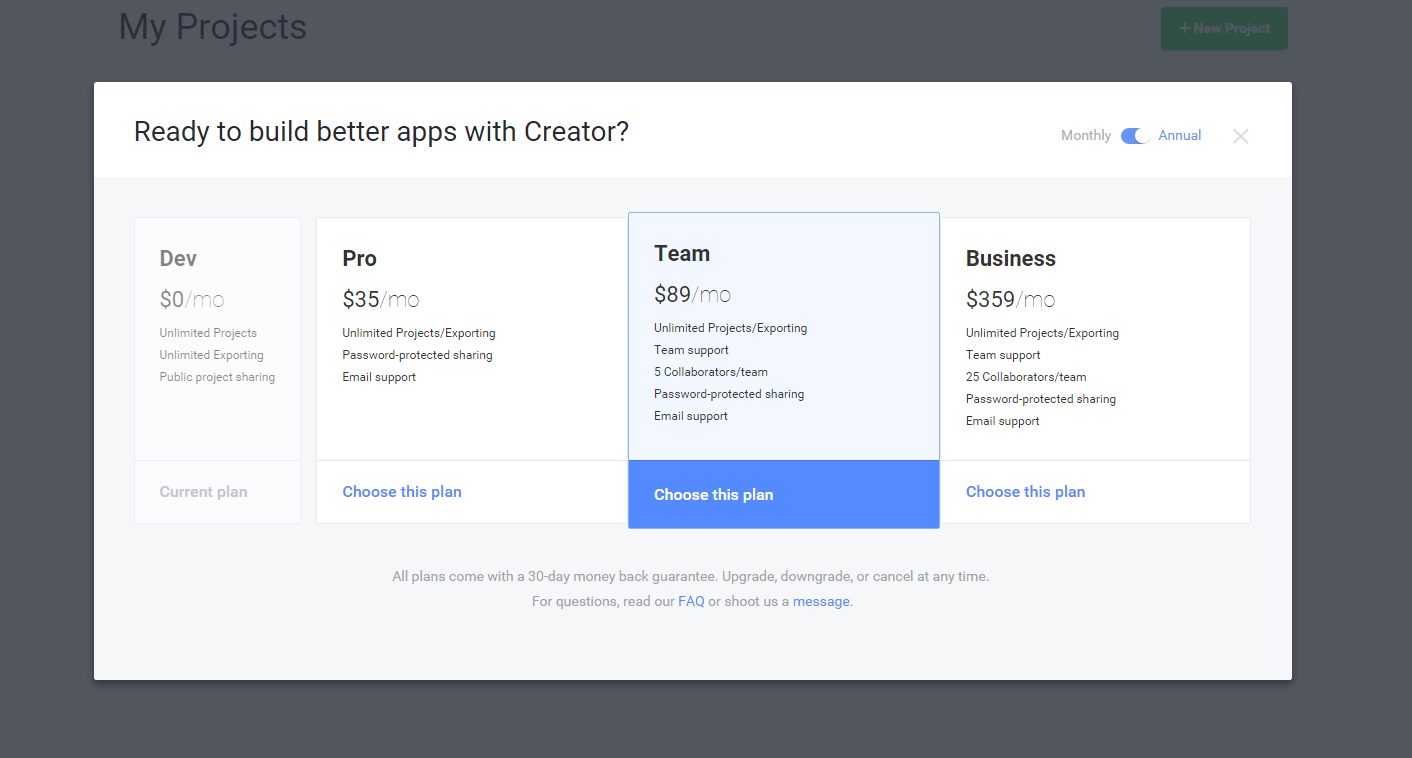This screenshot has width=1412, height=758.
Task: Click the Current plan label under Dev
Action: (203, 492)
